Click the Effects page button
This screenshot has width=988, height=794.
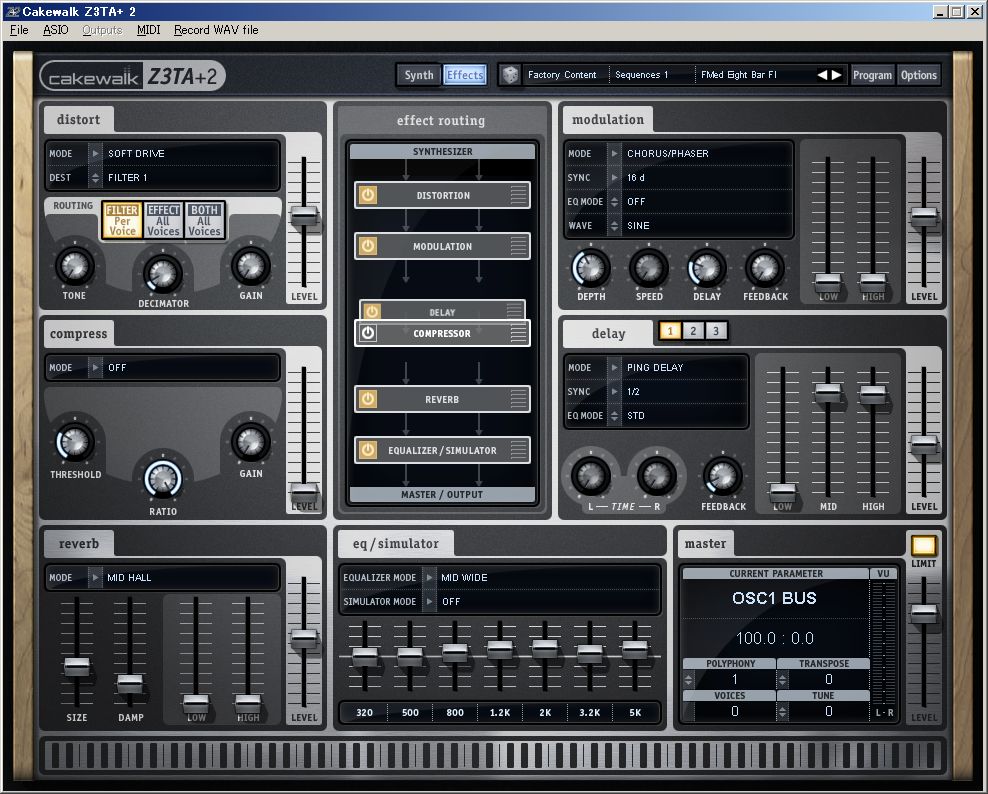pos(465,75)
